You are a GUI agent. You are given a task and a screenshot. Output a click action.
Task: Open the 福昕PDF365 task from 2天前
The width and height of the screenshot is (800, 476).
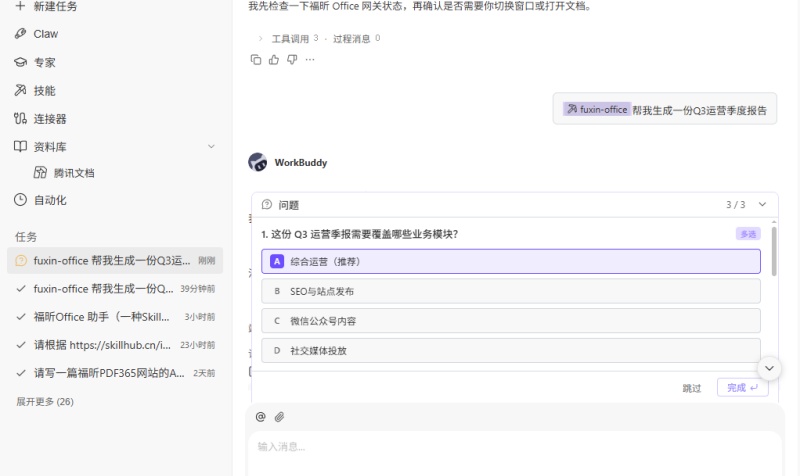coord(115,373)
